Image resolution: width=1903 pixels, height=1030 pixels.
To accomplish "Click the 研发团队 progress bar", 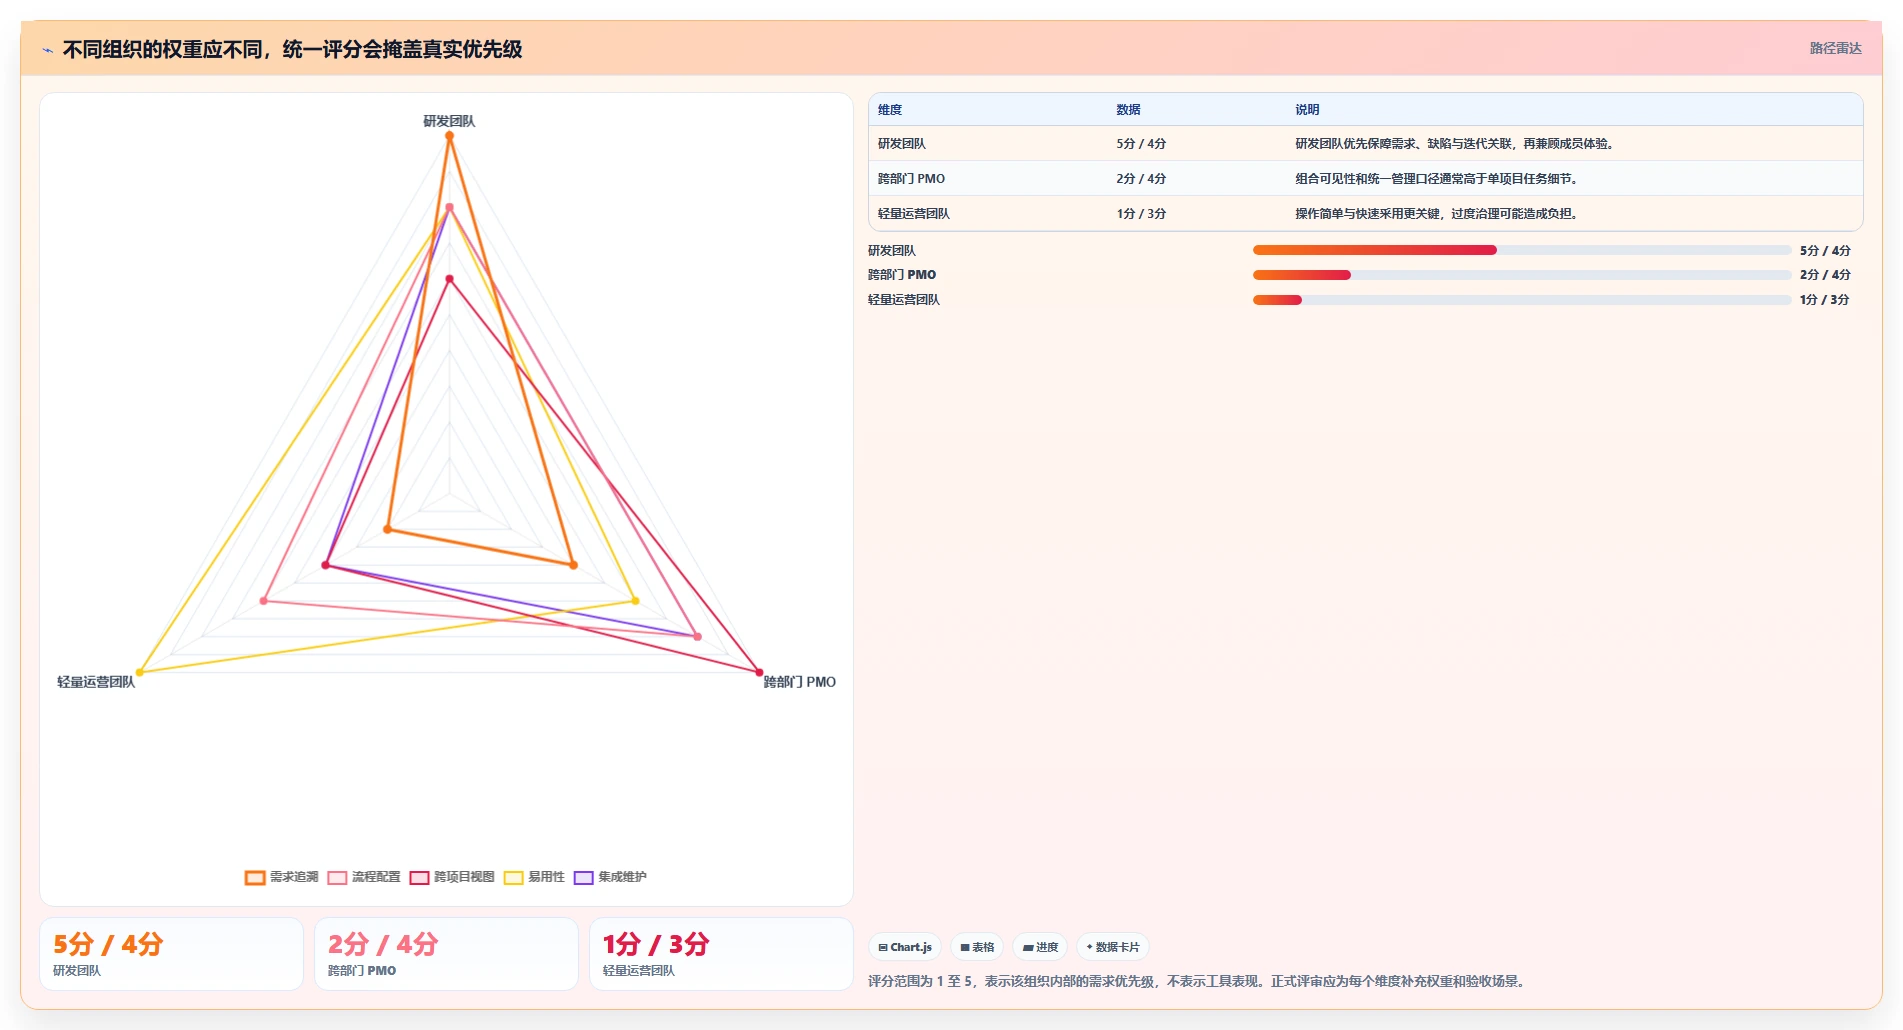I will [x=1521, y=250].
